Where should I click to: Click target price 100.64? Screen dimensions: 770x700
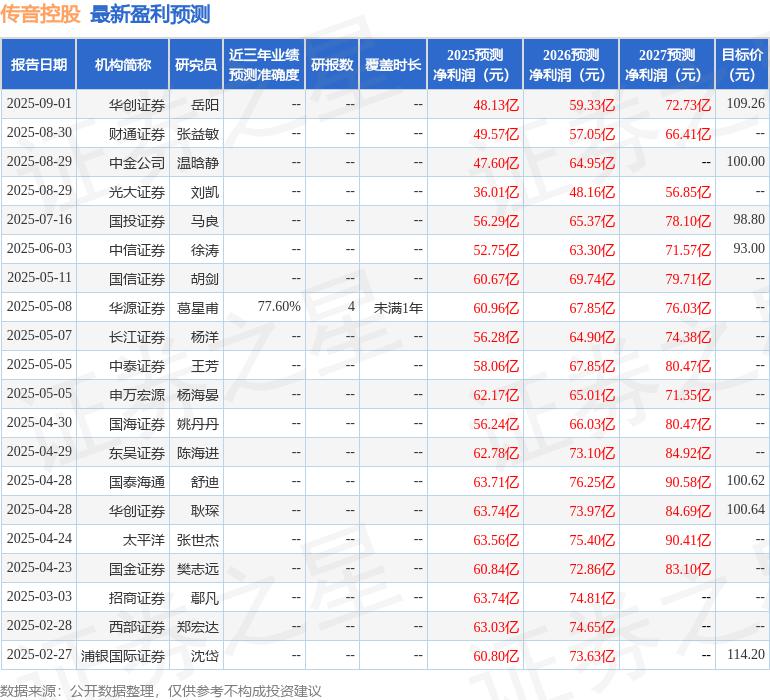[745, 509]
